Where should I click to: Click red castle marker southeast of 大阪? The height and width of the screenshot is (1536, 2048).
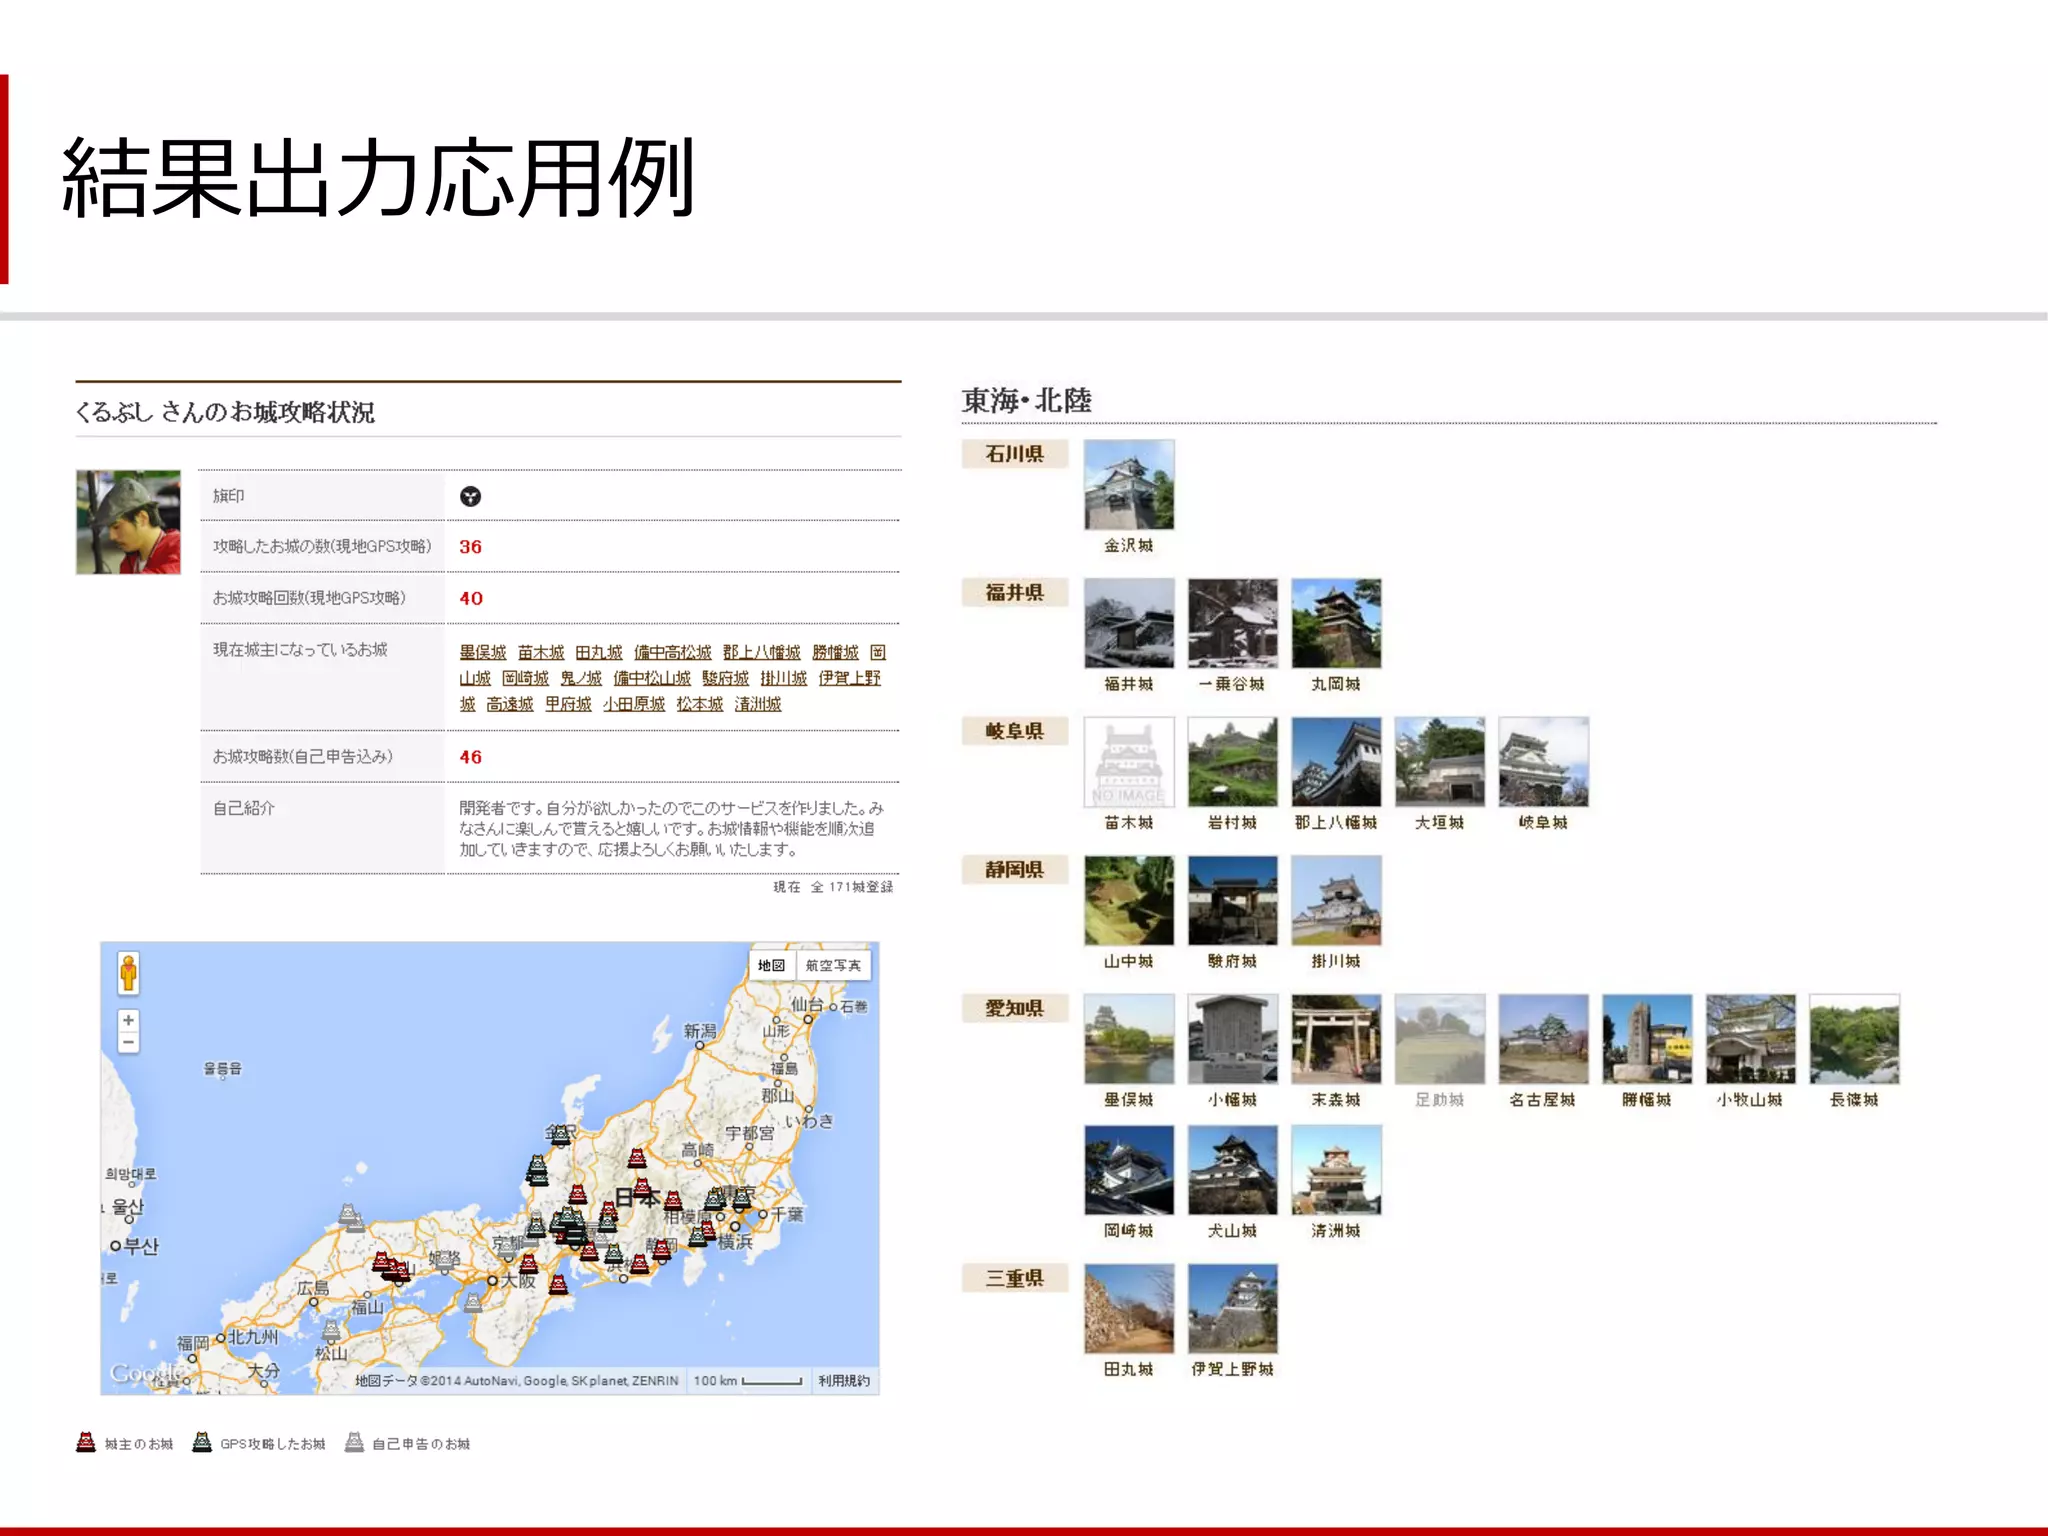tap(558, 1284)
